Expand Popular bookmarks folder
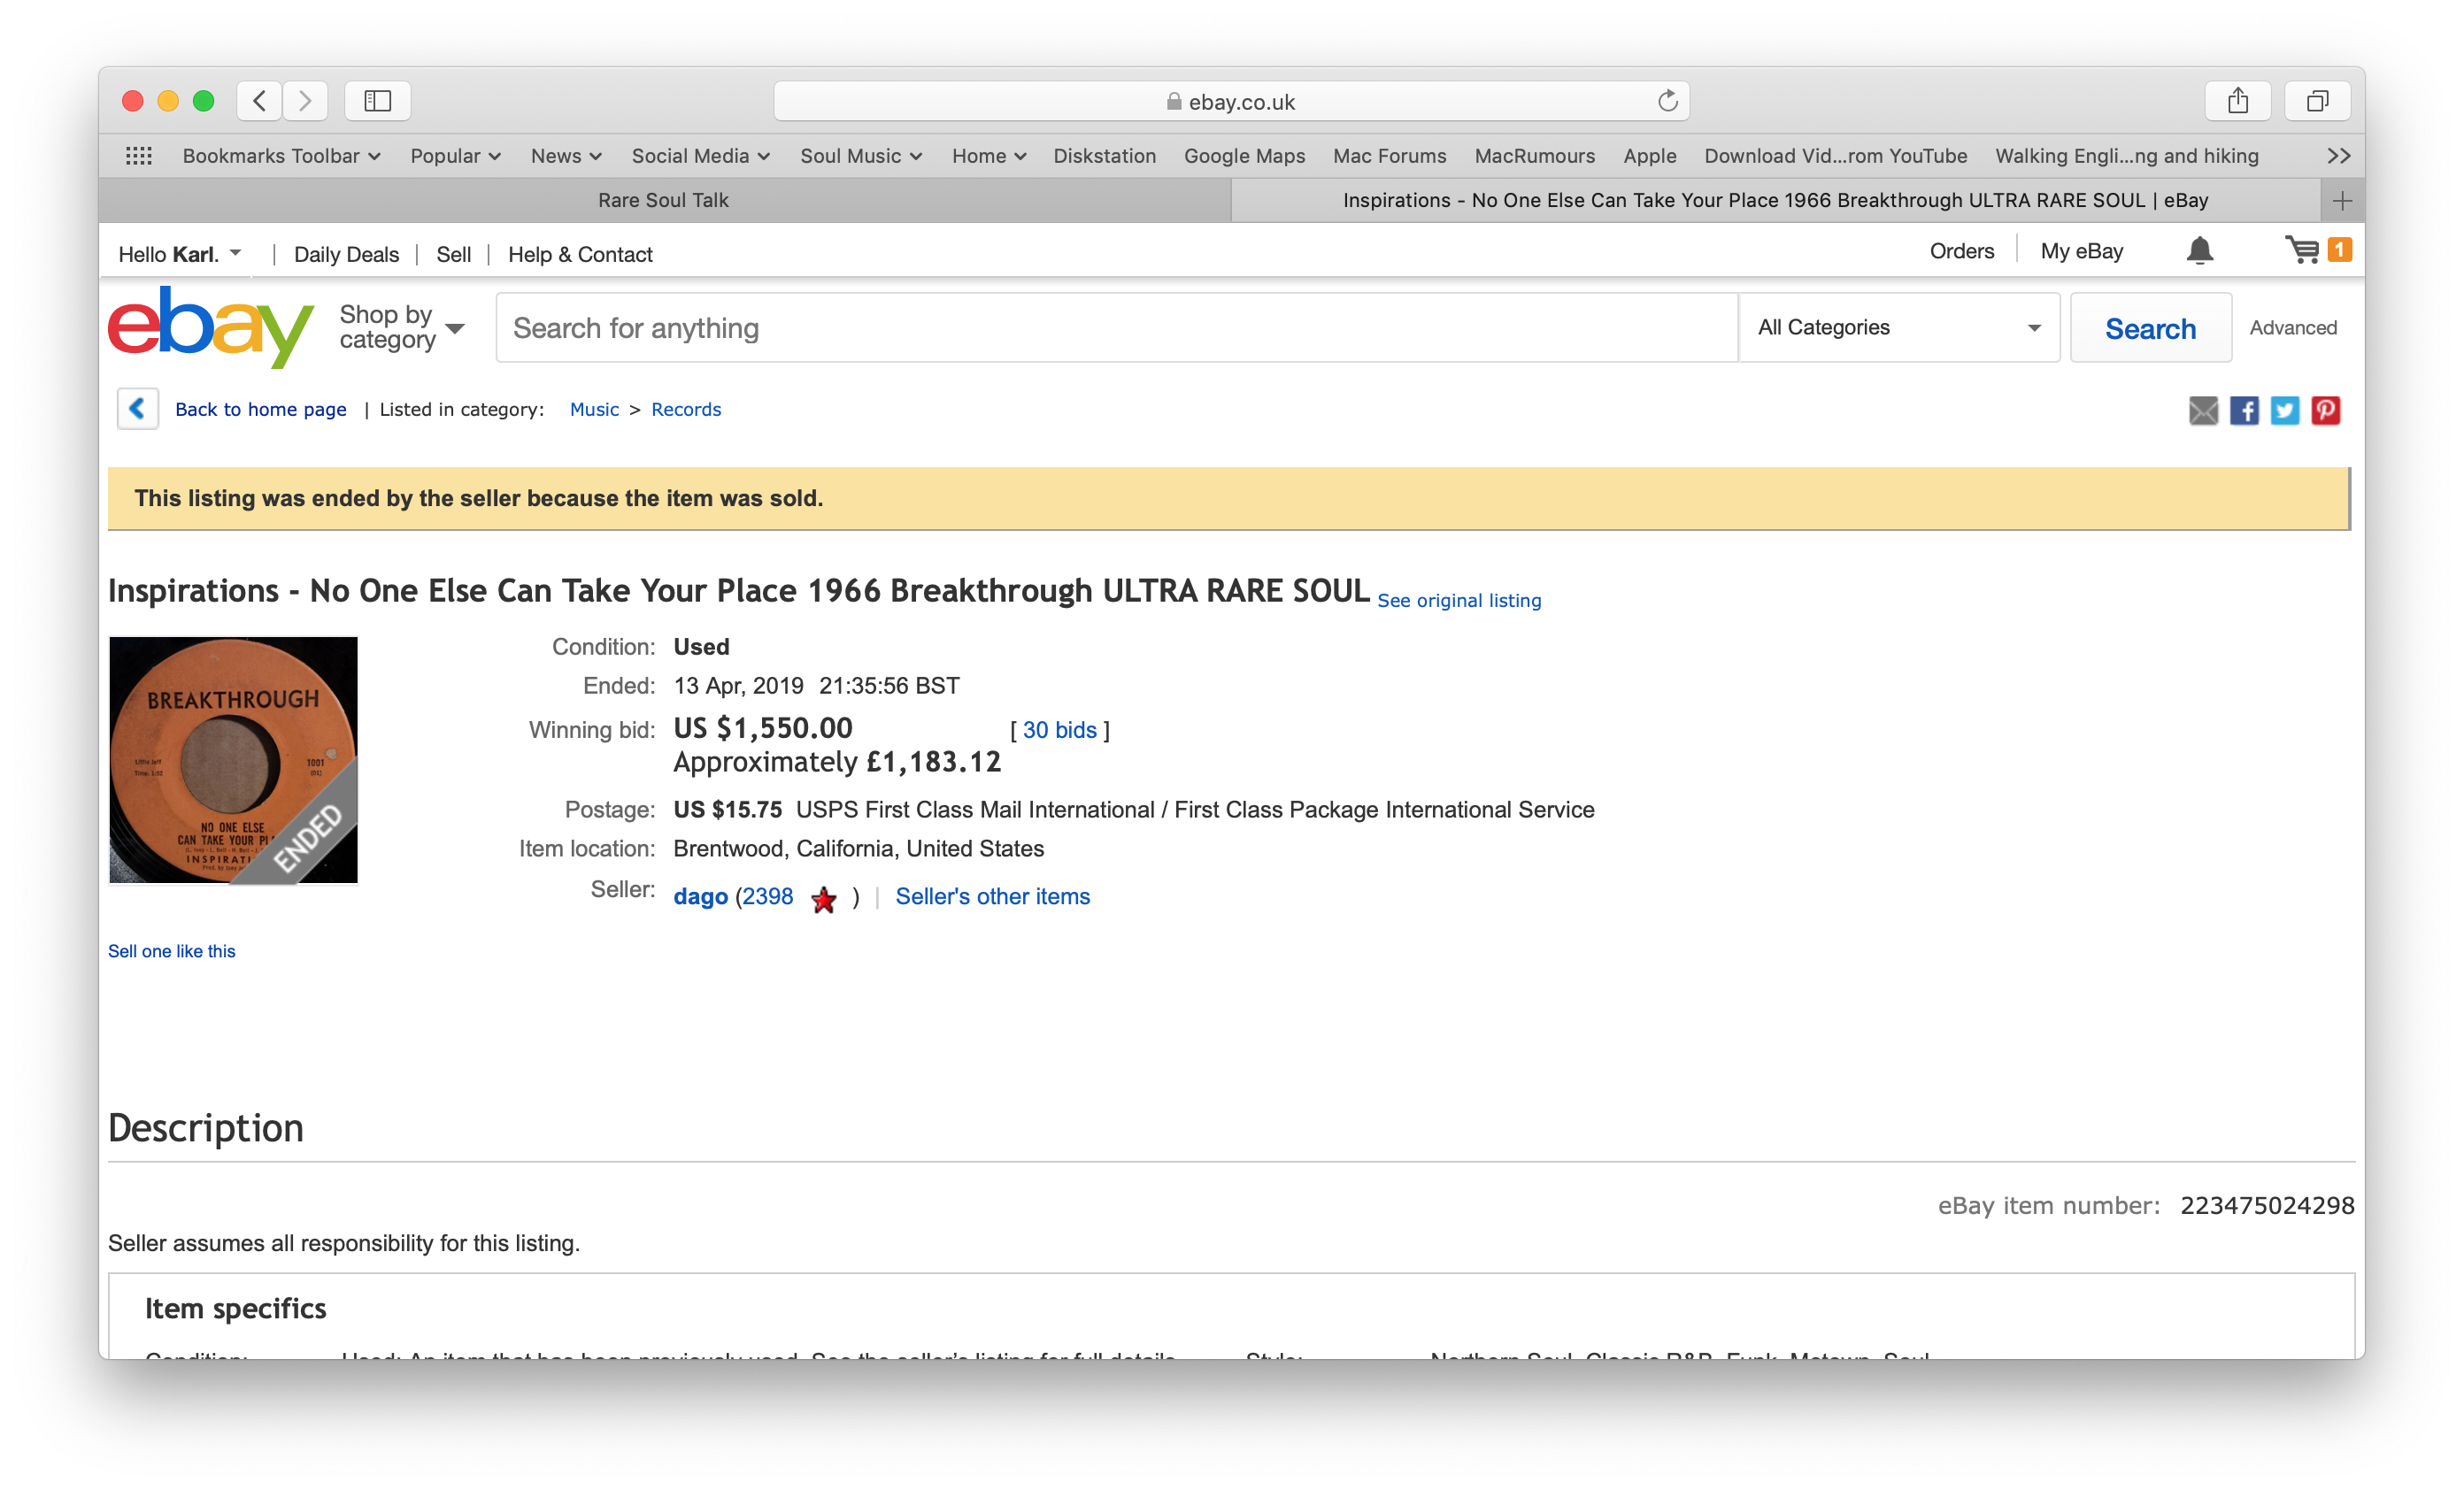The image size is (2464, 1490). coord(455,156)
